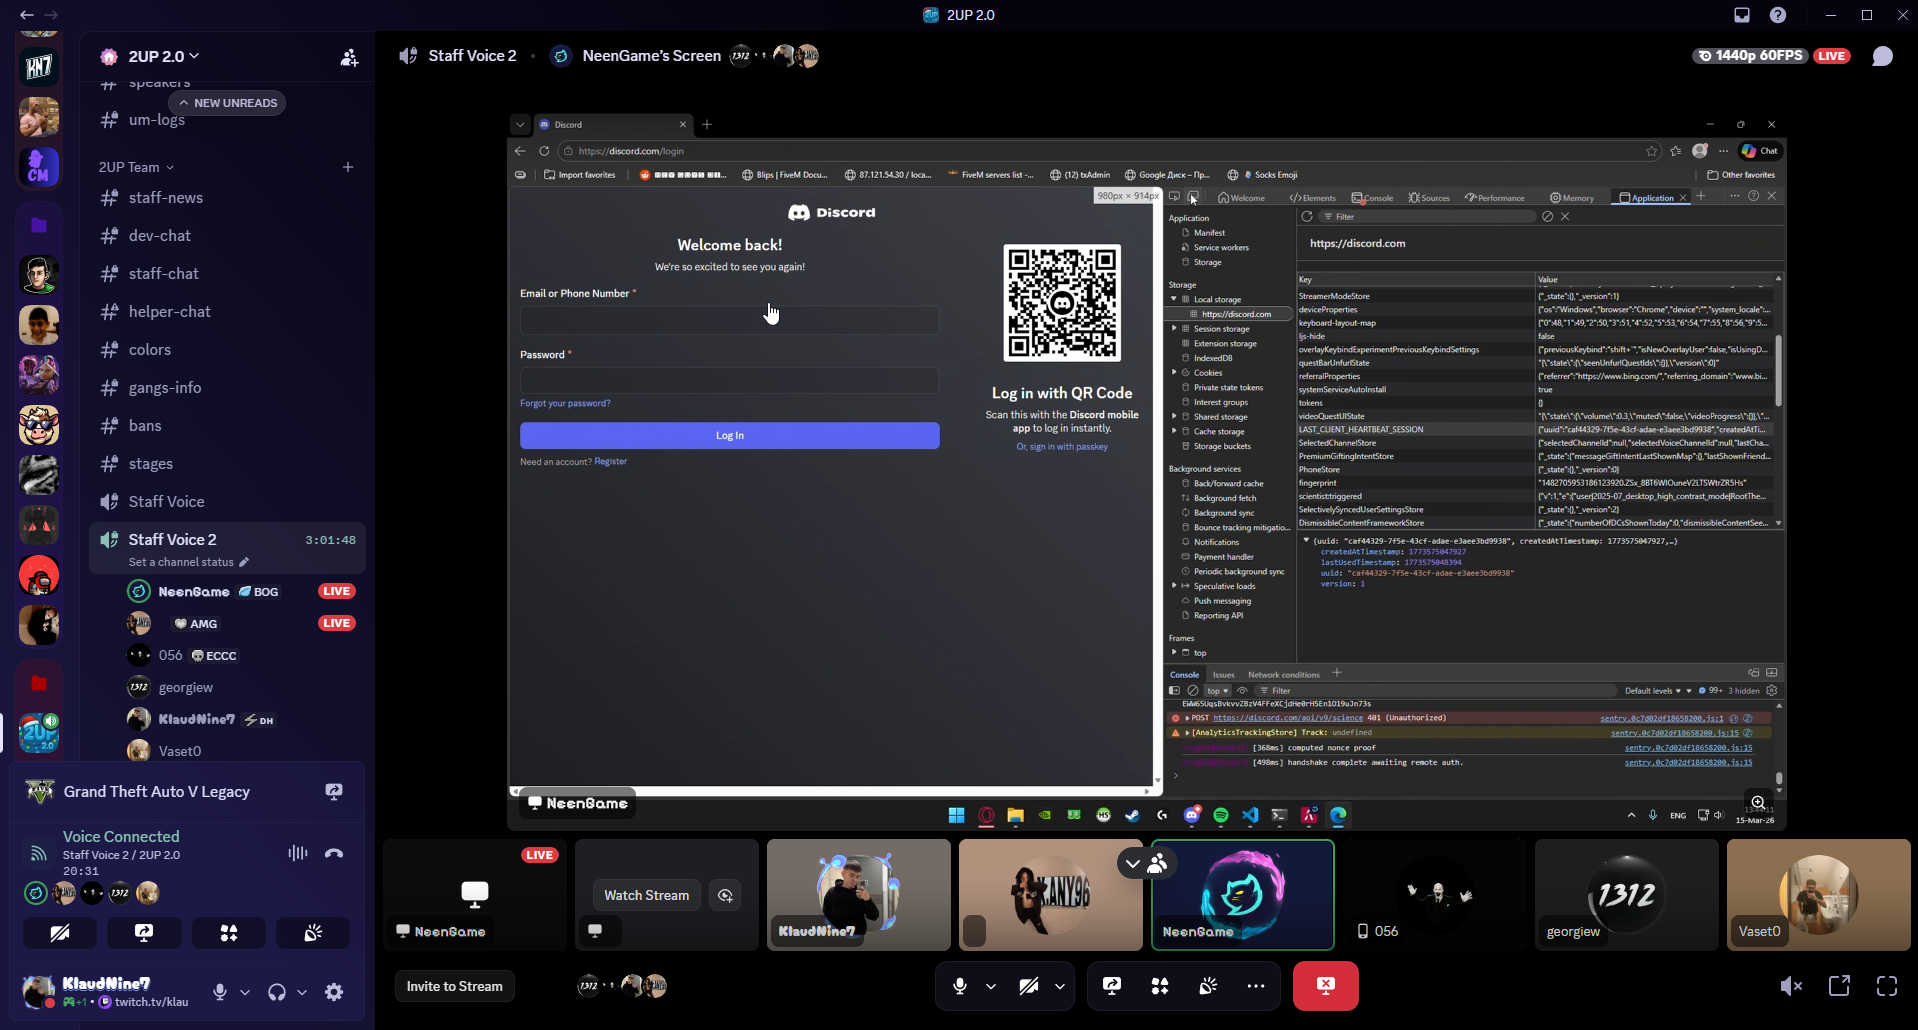The height and width of the screenshot is (1030, 1918).
Task: Open the 2UP 2.0 server name dropdown
Action: click(x=164, y=57)
